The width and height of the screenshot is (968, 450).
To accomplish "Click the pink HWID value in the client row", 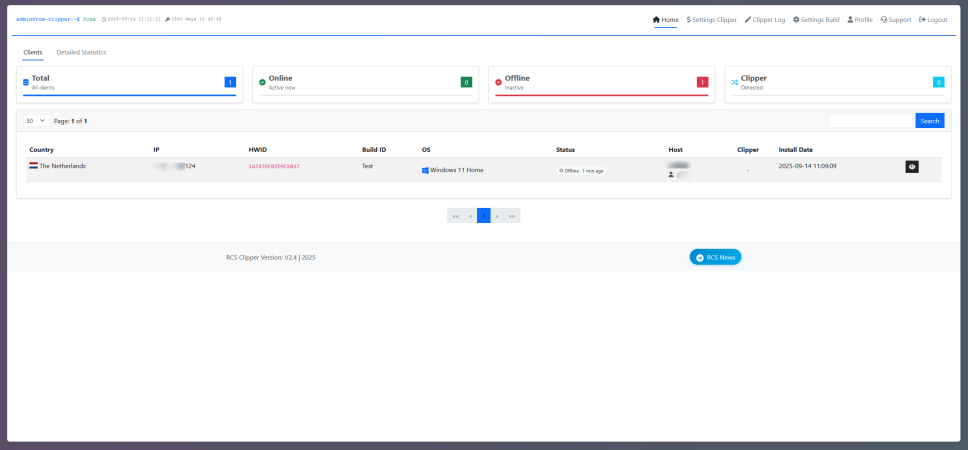I will pos(274,167).
